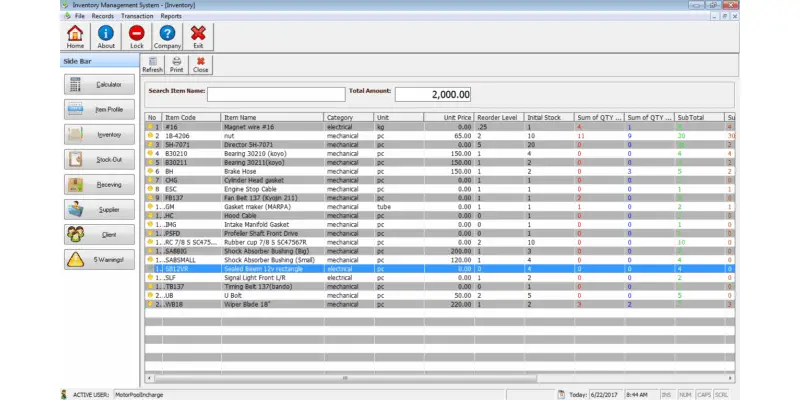The width and height of the screenshot is (800, 400).
Task: Click the active user icon in status bar
Action: coord(64,394)
